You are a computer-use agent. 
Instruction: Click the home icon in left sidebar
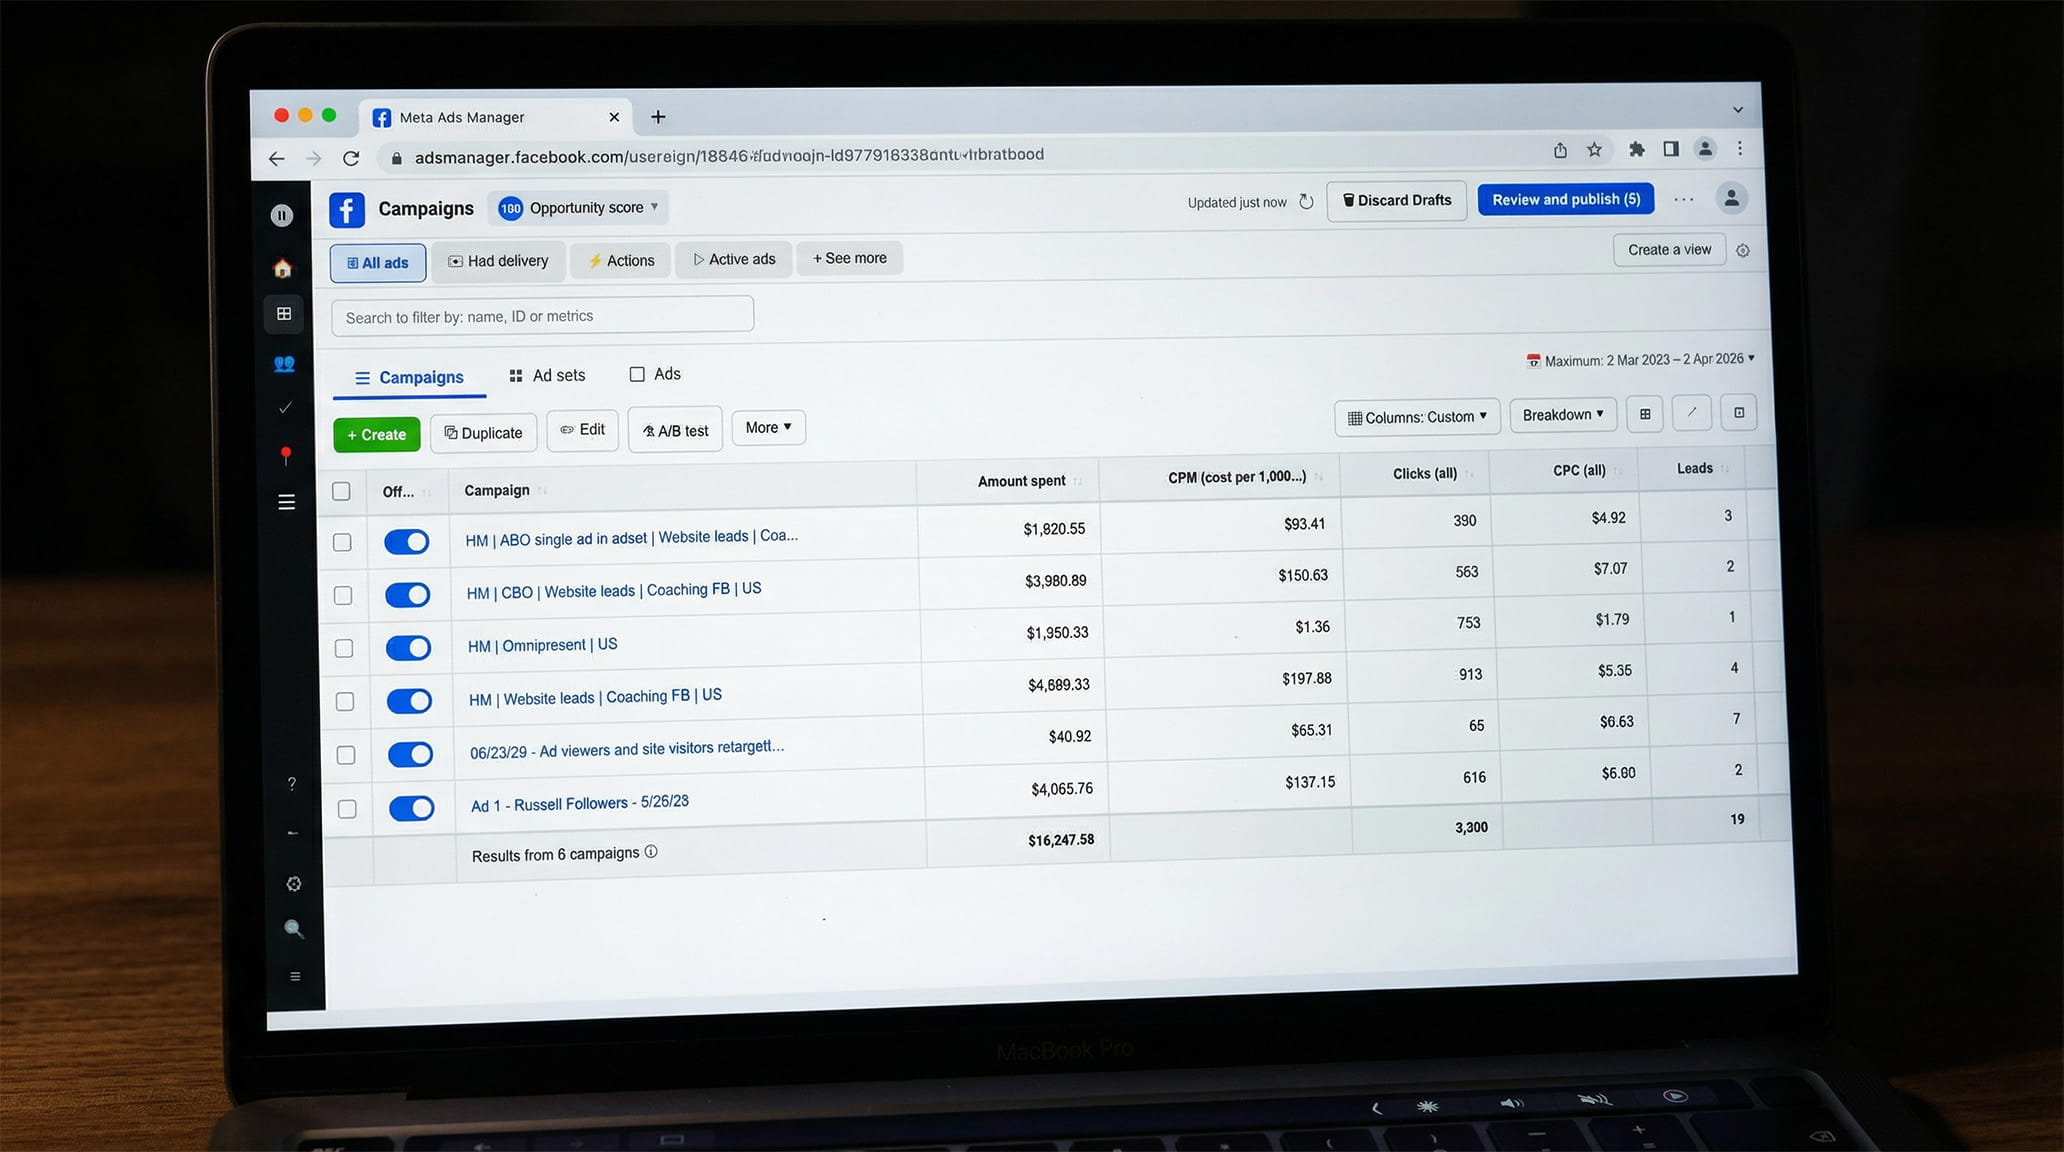pos(283,268)
